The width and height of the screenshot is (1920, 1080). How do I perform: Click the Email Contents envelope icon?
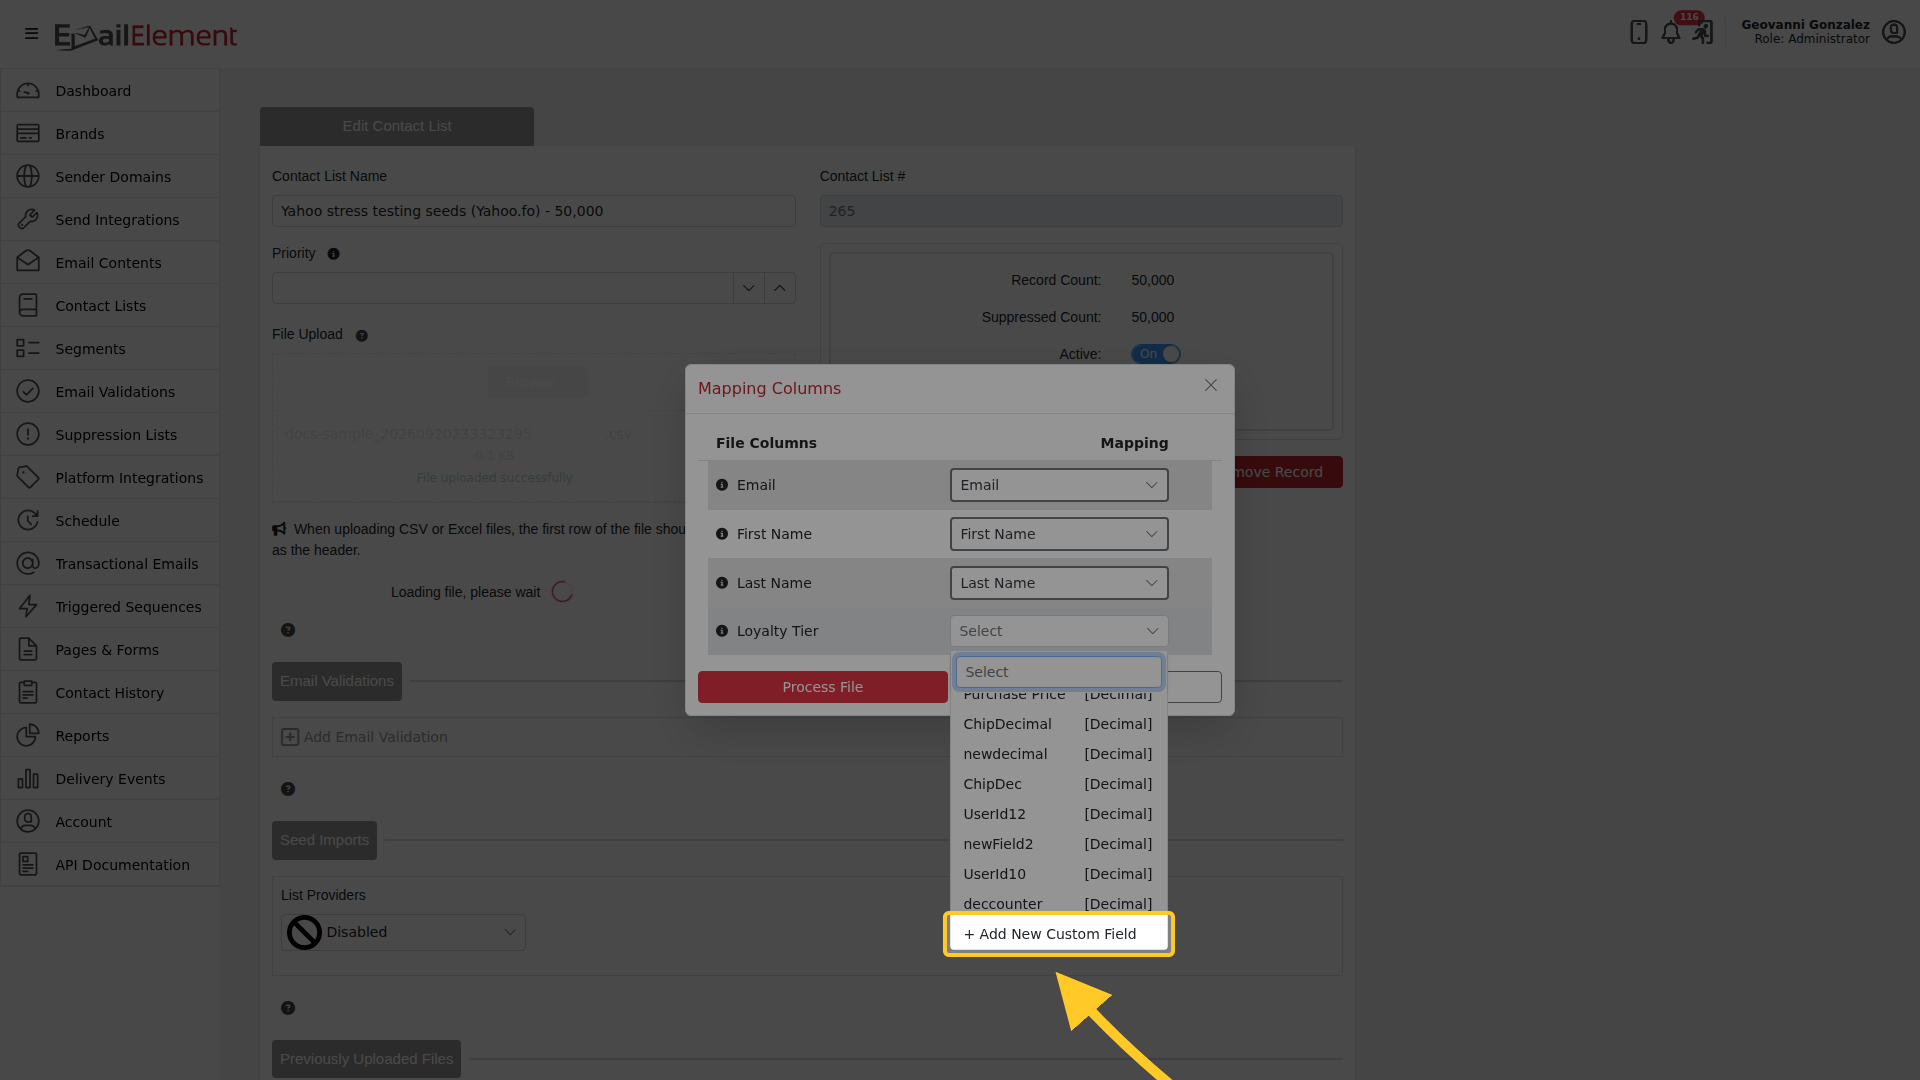[28, 263]
